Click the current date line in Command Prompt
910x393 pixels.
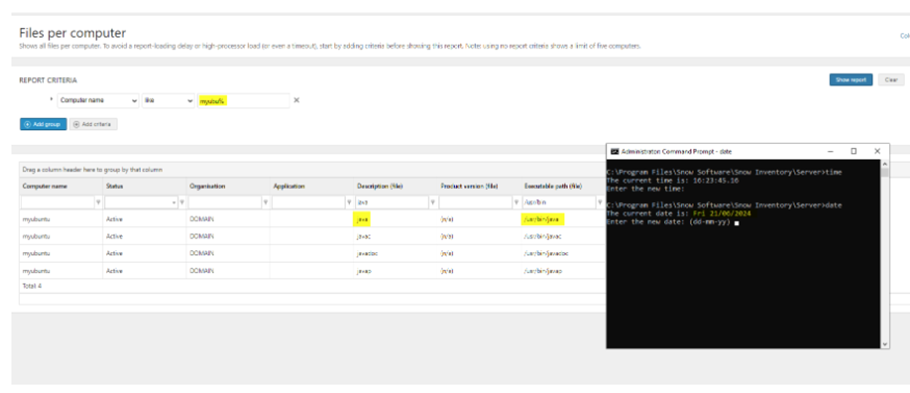pyautogui.click(x=678, y=214)
